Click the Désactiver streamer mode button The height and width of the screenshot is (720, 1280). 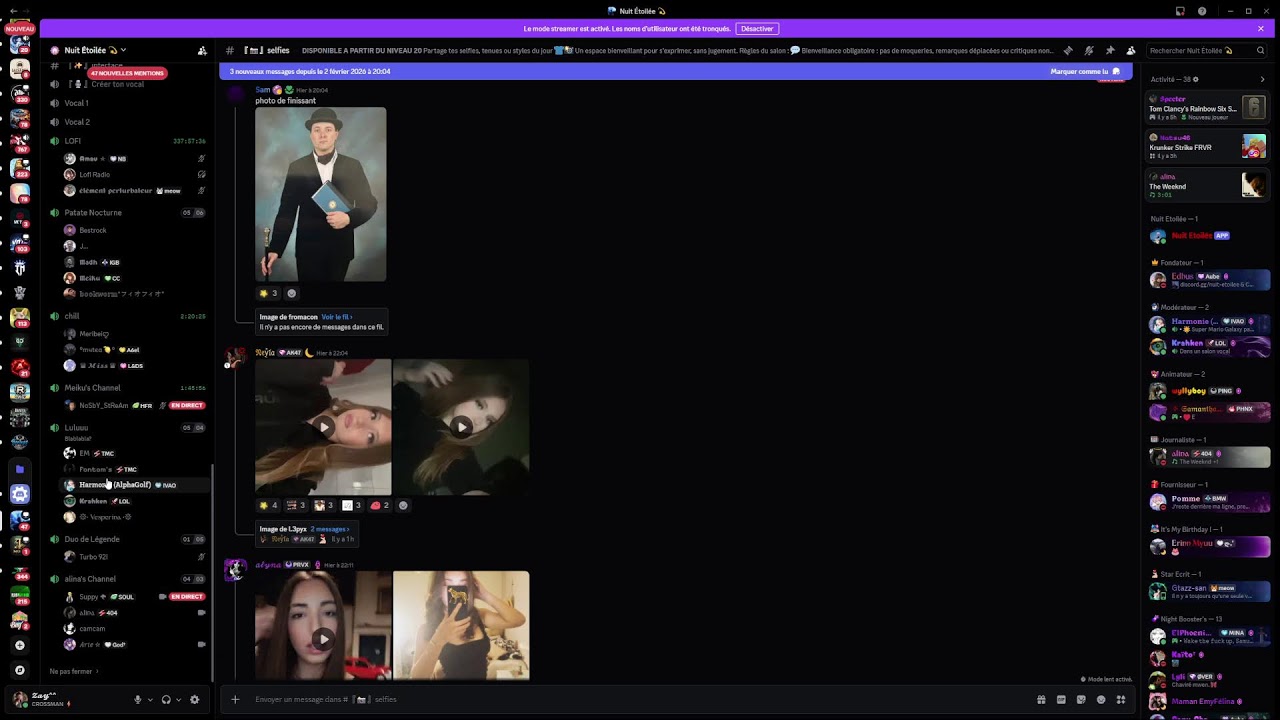(x=757, y=29)
